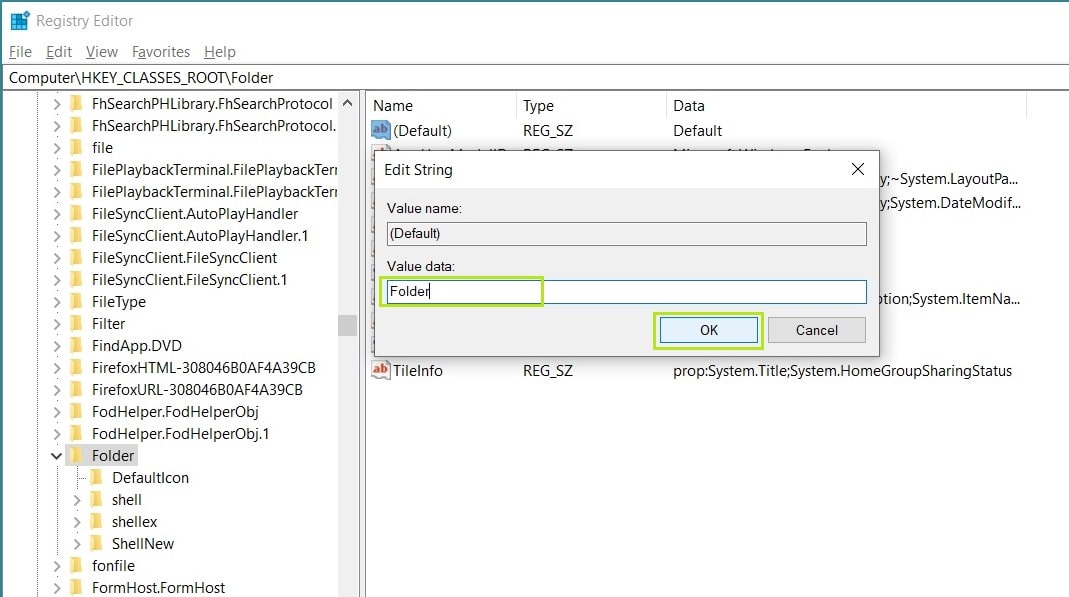
Task: Select the TileInfo value row name
Action: [417, 370]
